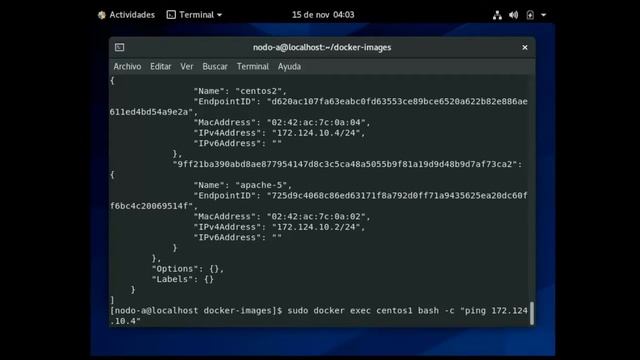Open the Ver menu

[x=187, y=67]
